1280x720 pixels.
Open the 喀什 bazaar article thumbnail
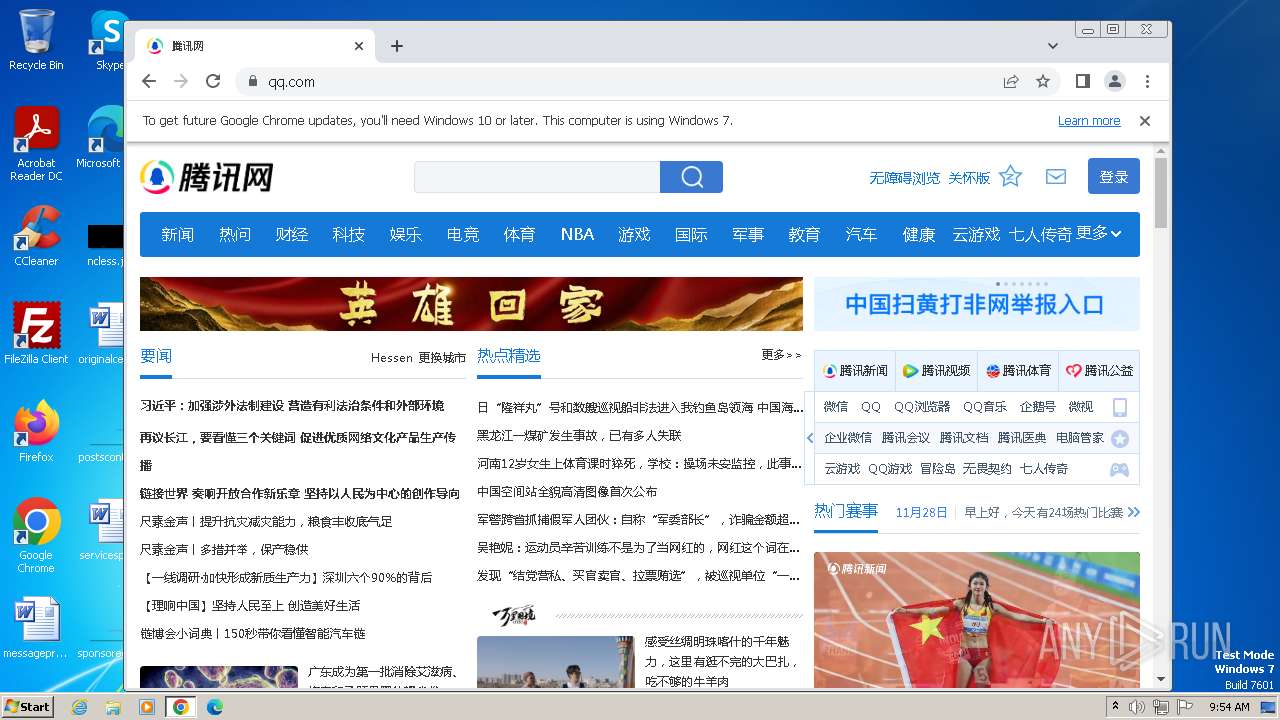pos(556,662)
